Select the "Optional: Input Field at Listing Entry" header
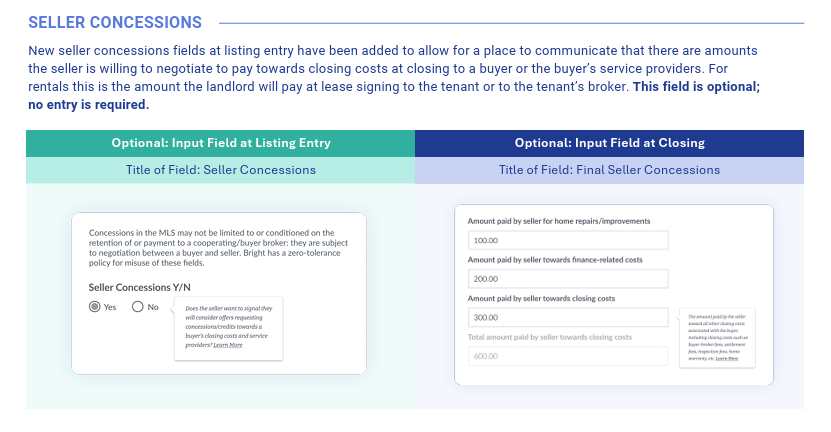This screenshot has width=831, height=432. coord(221,143)
